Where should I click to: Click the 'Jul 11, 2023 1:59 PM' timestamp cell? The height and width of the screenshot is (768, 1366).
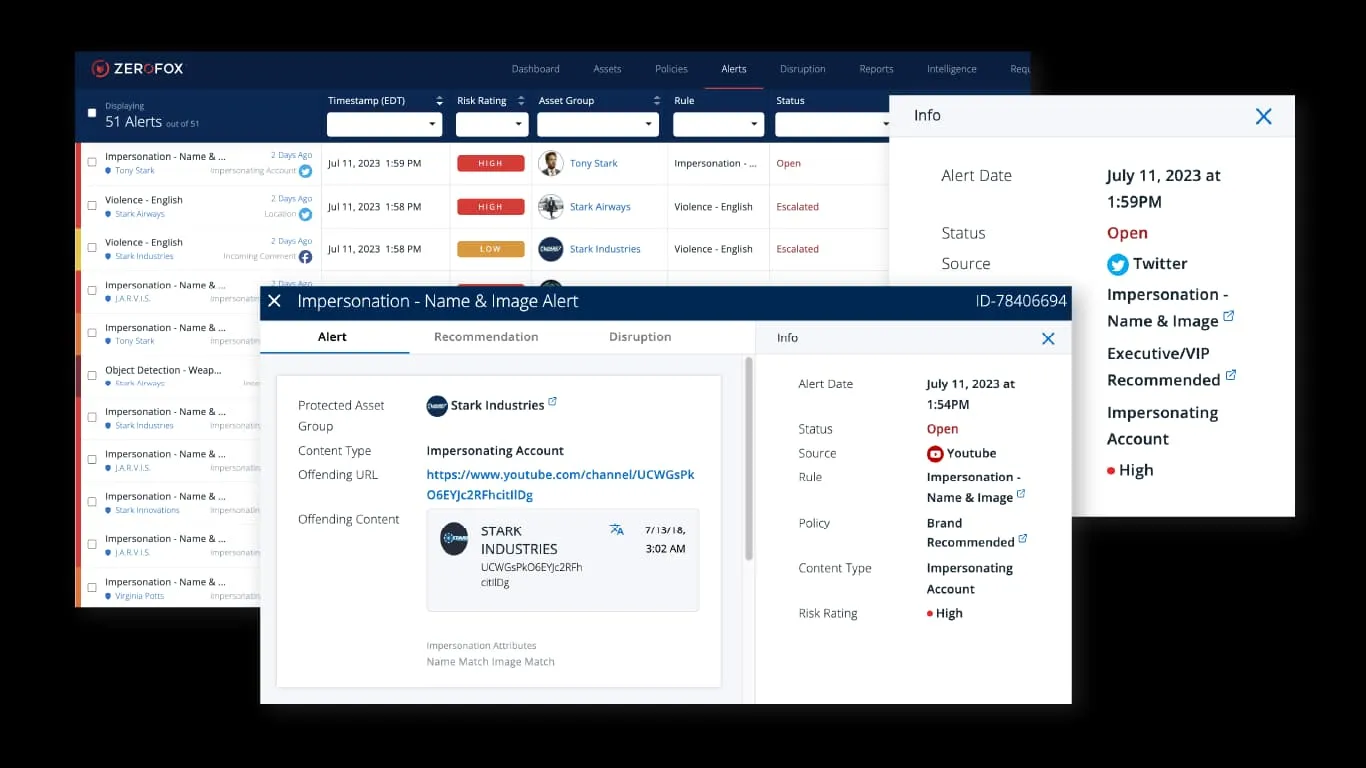pyautogui.click(x=375, y=164)
